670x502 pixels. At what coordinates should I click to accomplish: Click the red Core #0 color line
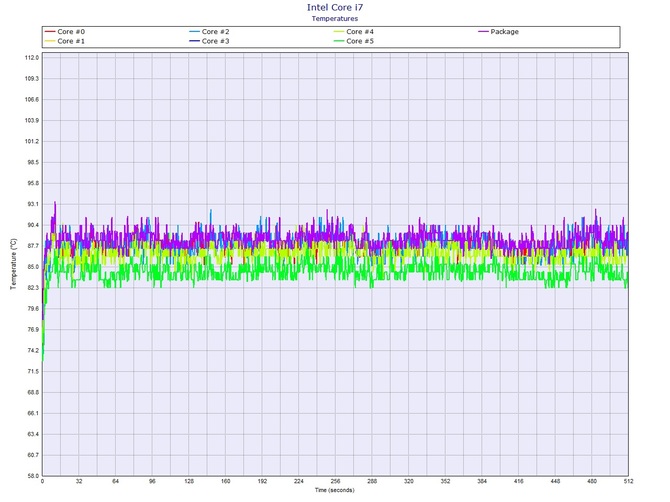coord(50,32)
